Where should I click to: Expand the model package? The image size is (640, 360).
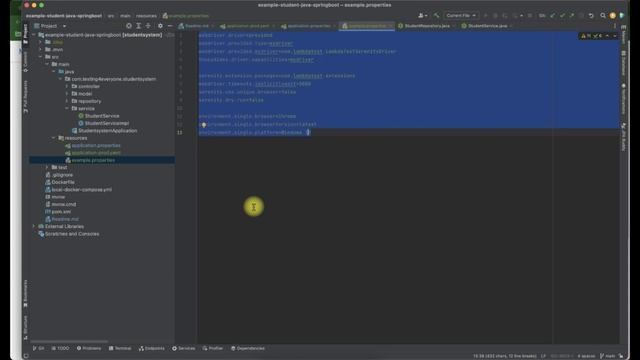coord(67,94)
